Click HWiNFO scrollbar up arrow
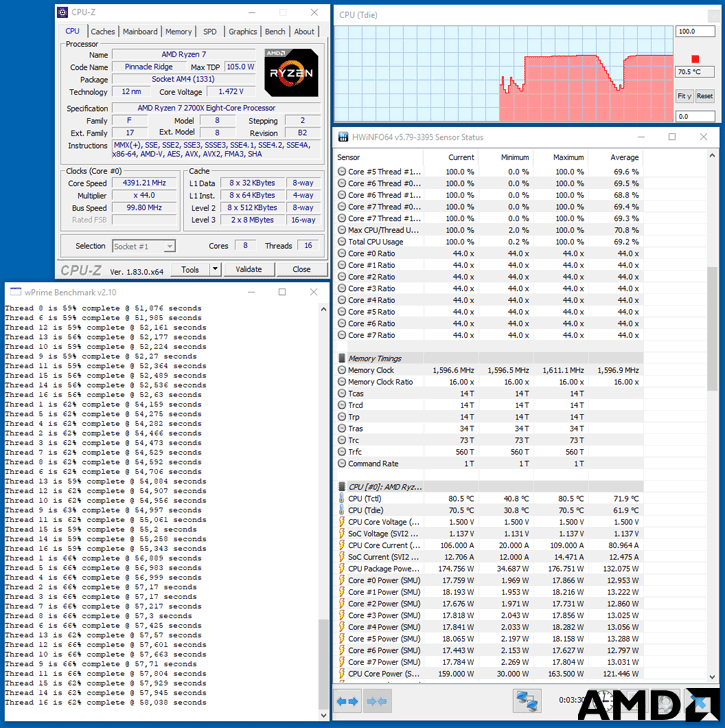This screenshot has height=728, width=725. (712, 156)
